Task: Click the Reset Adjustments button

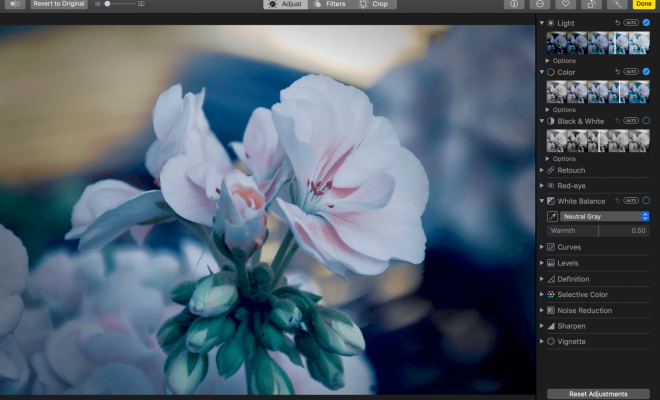Action: coord(598,394)
